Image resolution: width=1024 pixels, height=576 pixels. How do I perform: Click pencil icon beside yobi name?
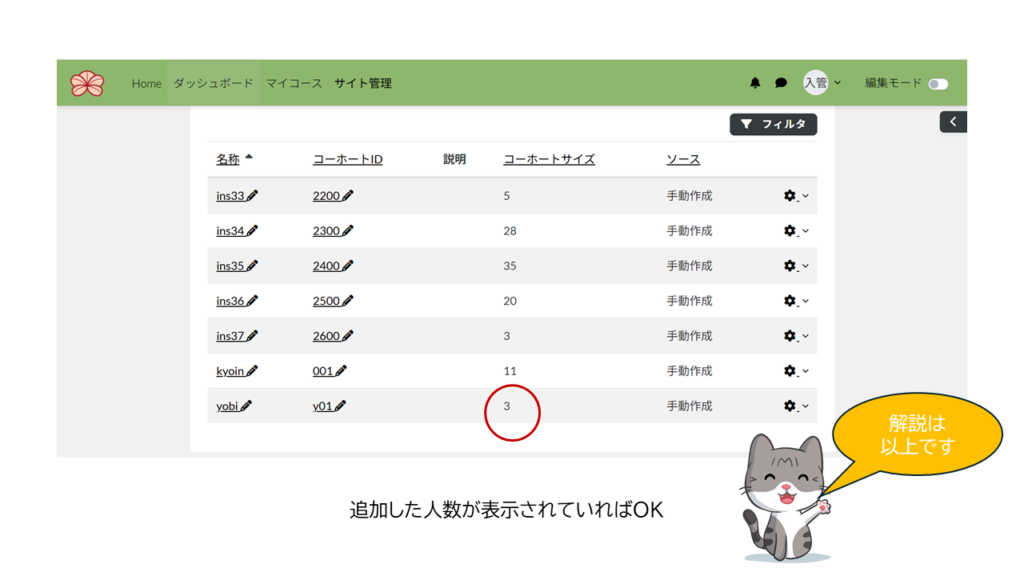tap(246, 406)
